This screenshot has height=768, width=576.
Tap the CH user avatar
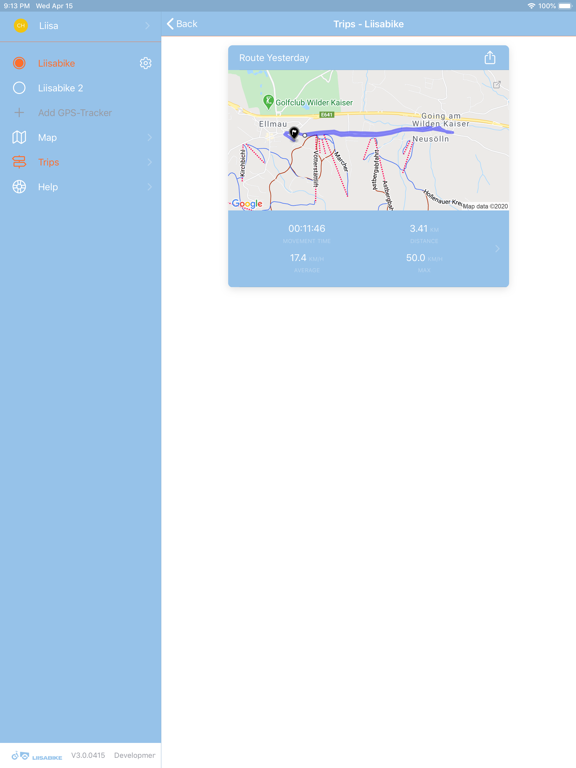tap(21, 25)
